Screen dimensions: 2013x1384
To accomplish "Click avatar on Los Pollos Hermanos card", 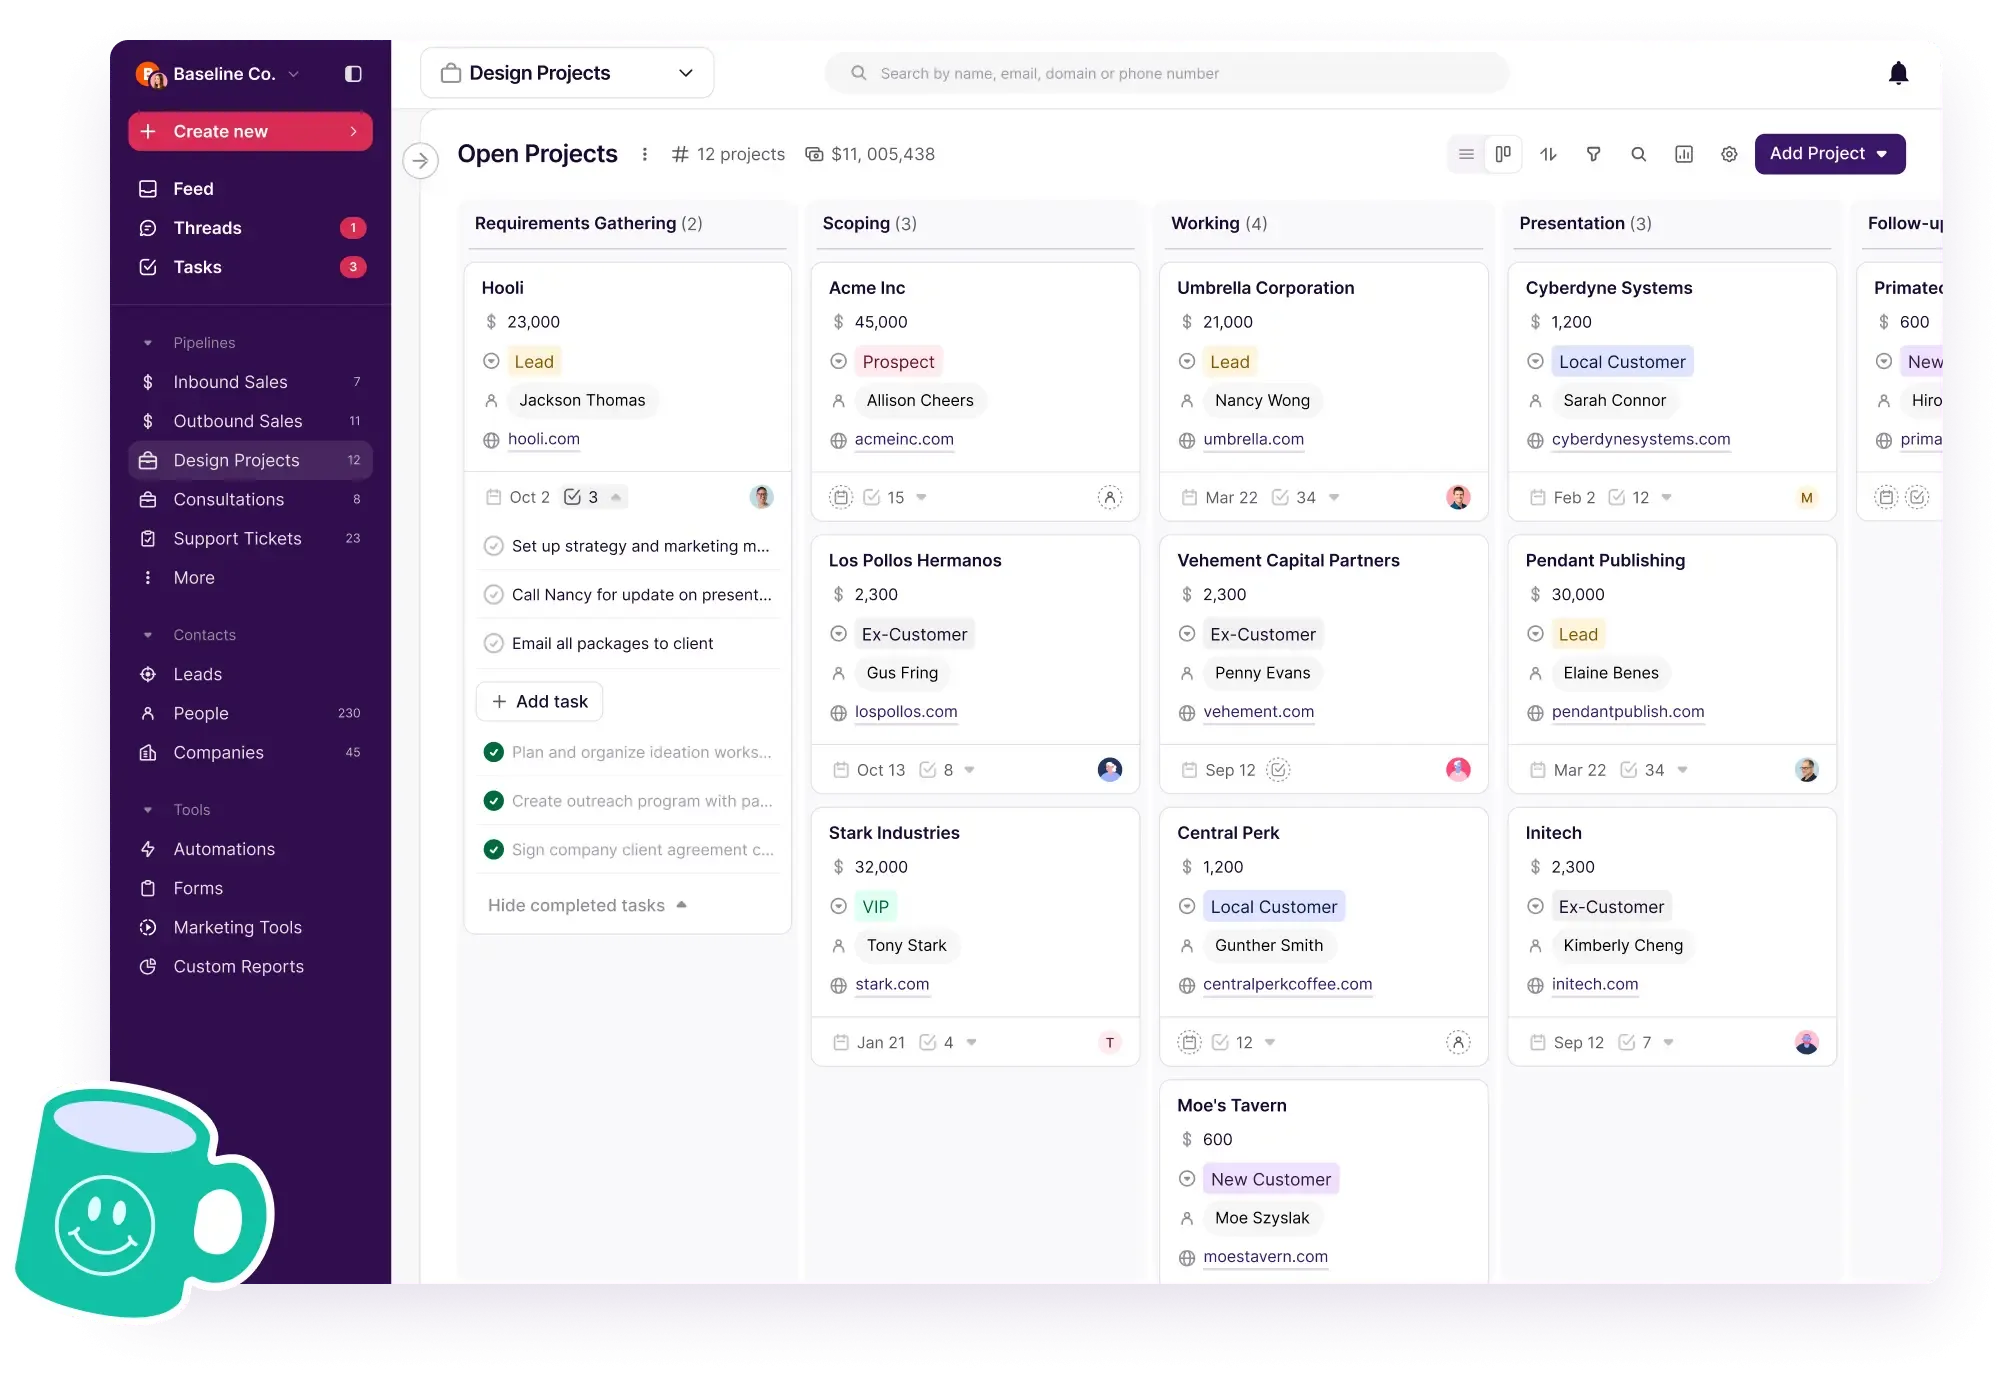I will pos(1110,769).
